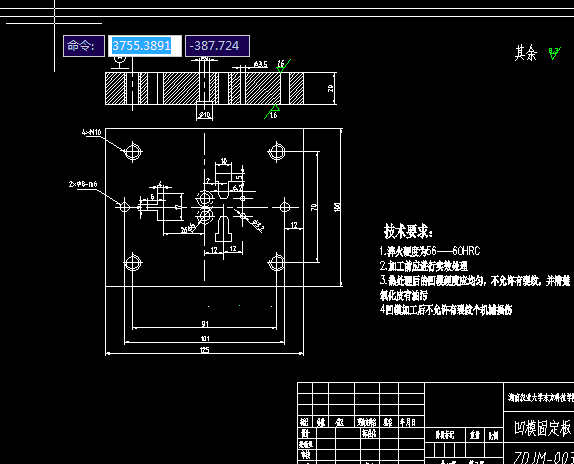The image size is (574, 464).
Task: Select the 其余 text at top right
Action: tap(526, 53)
